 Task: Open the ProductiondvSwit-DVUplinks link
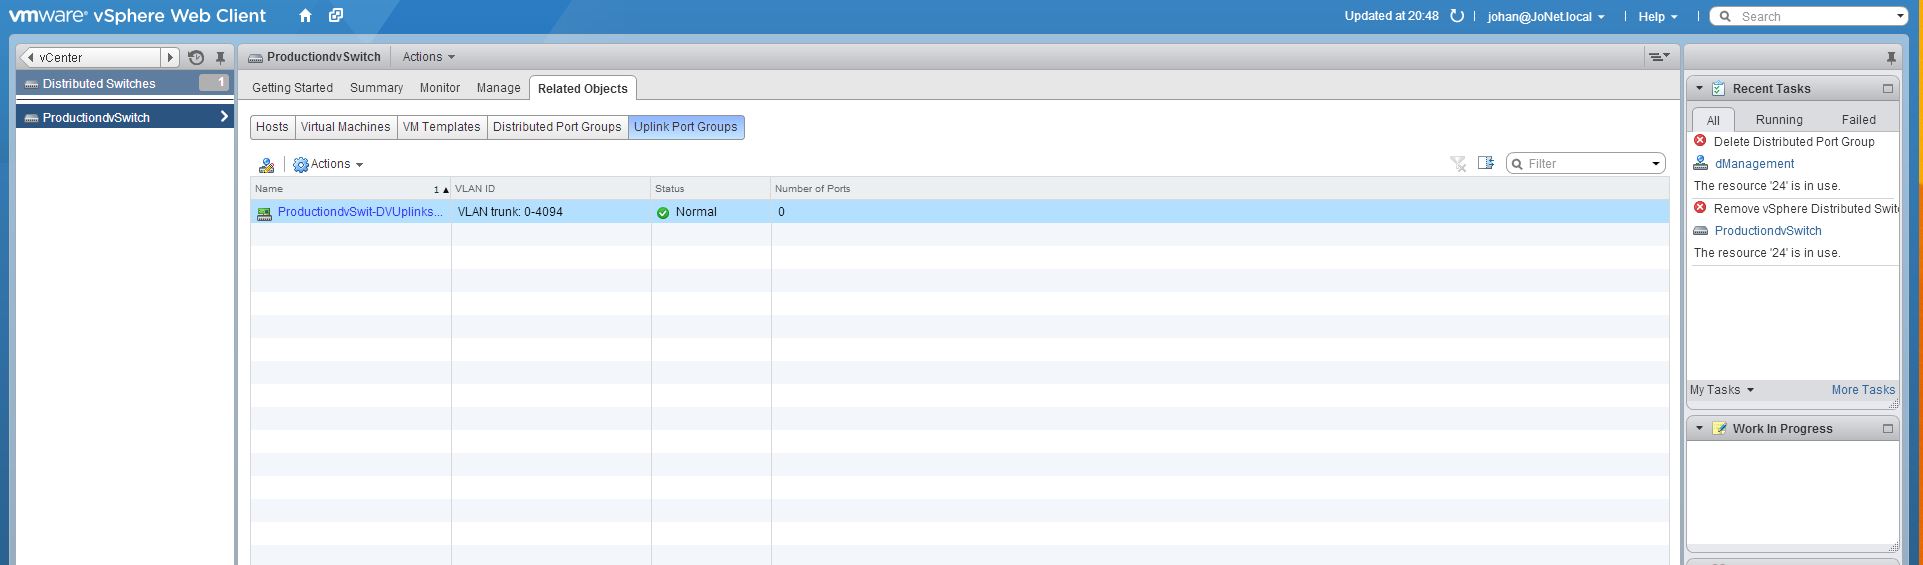360,212
